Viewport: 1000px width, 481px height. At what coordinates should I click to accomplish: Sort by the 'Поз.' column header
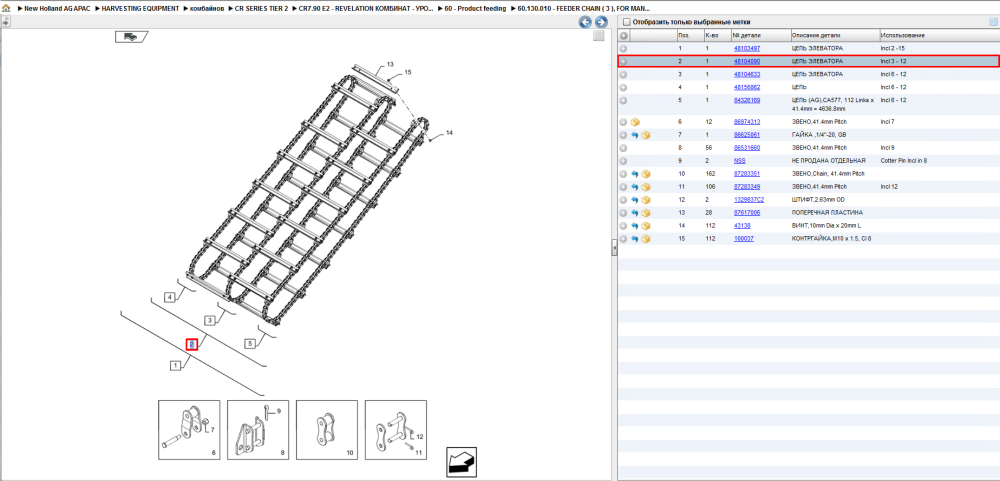pyautogui.click(x=689, y=36)
